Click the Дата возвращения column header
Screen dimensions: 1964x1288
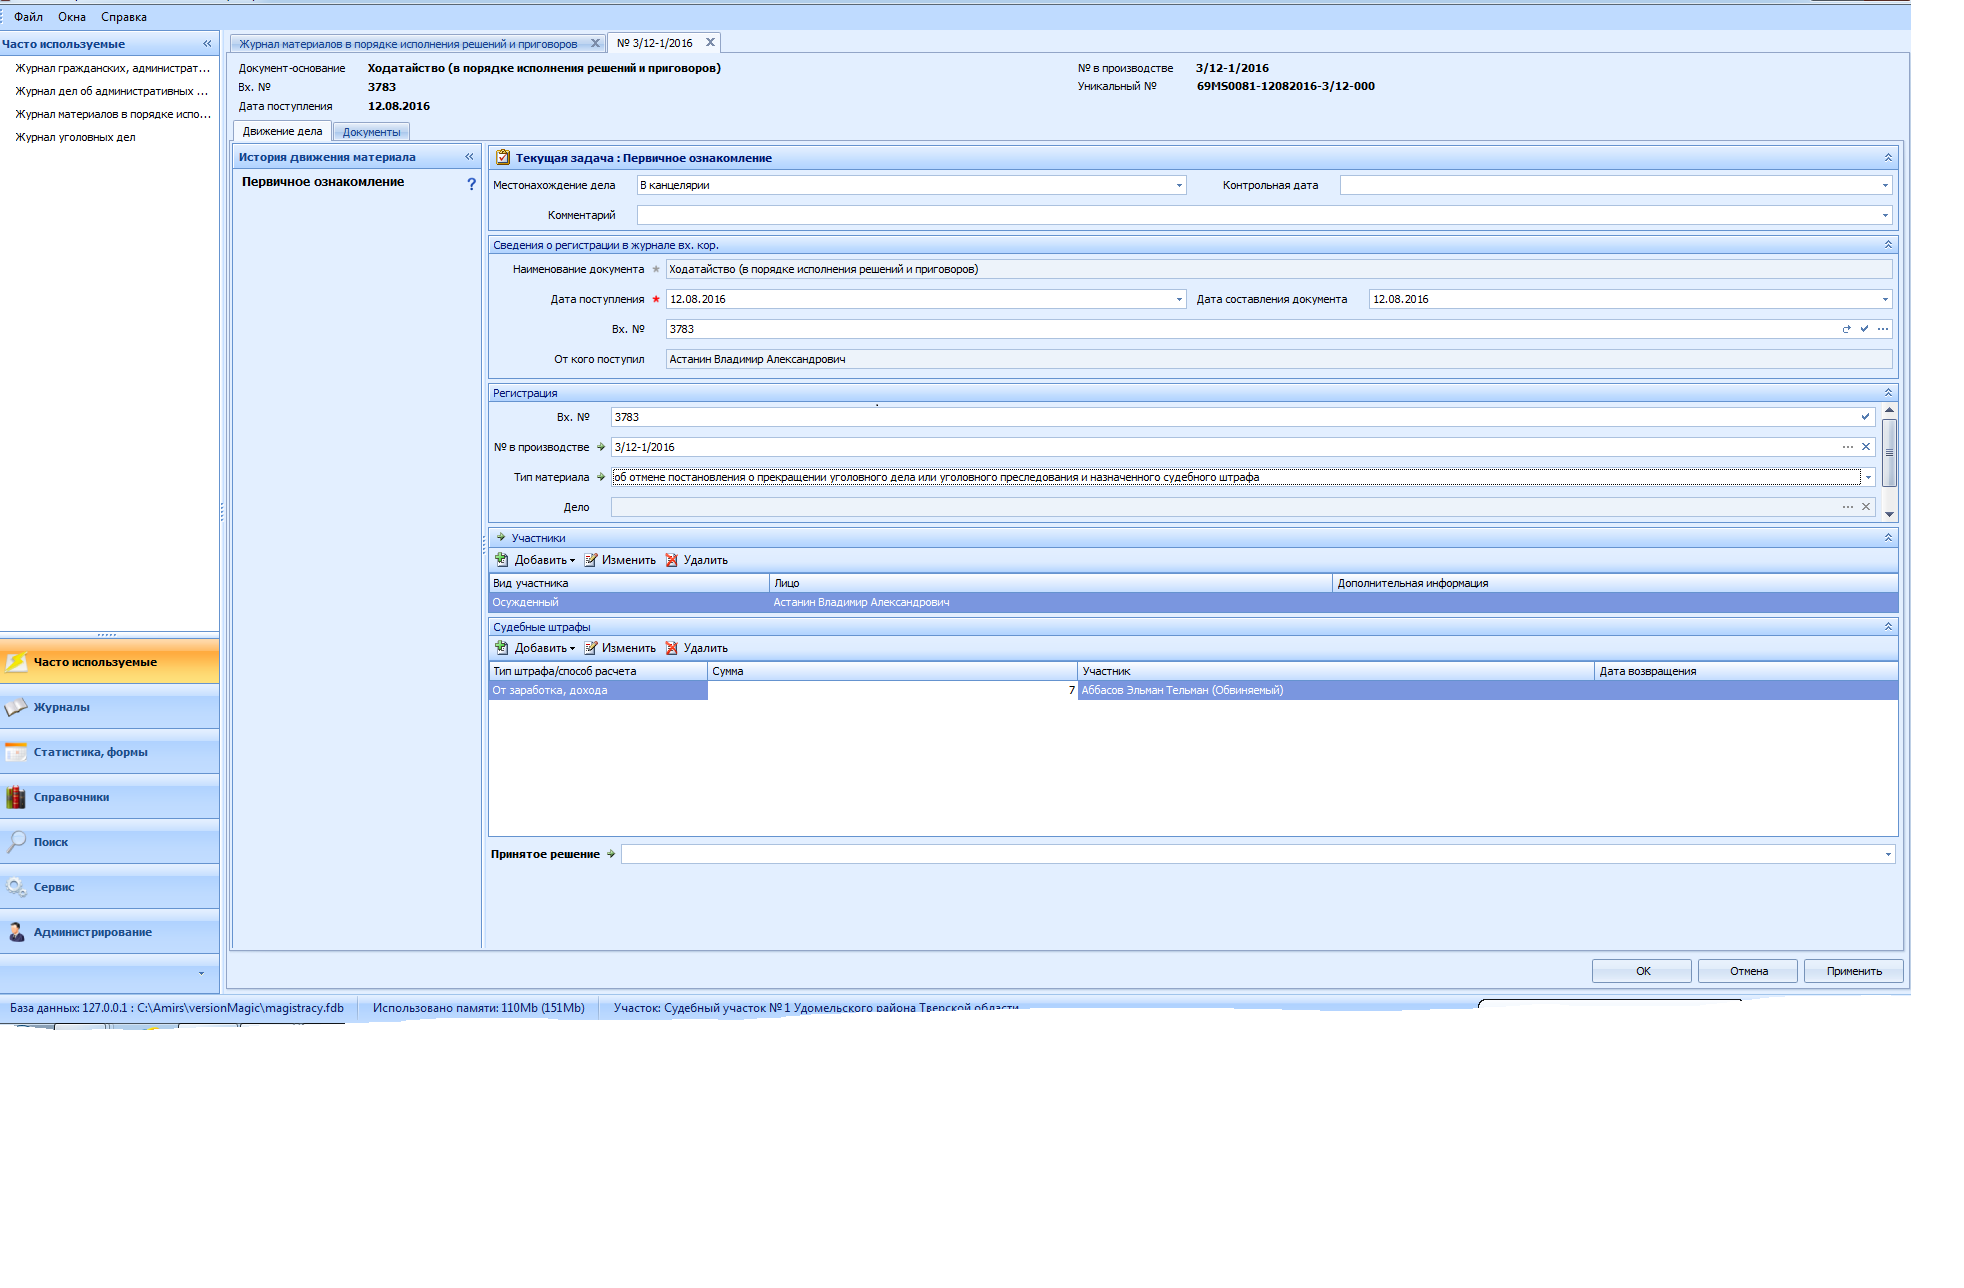[1746, 671]
